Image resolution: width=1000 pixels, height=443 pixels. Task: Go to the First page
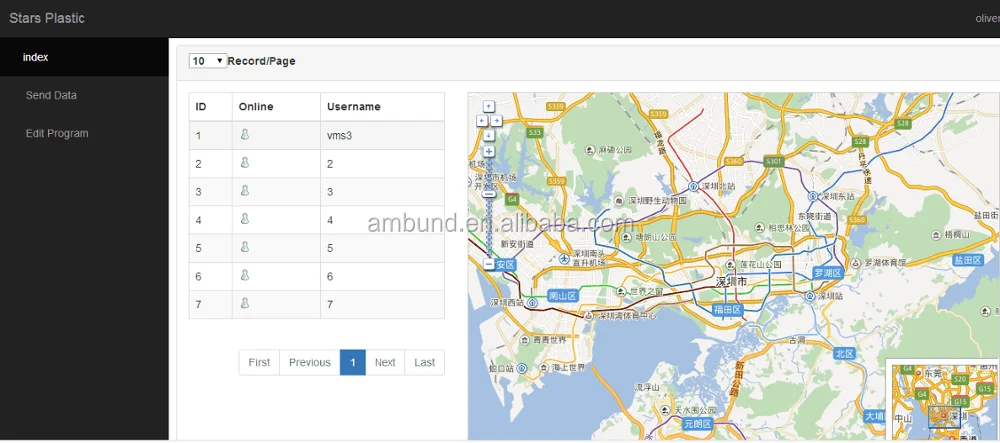[x=259, y=362]
